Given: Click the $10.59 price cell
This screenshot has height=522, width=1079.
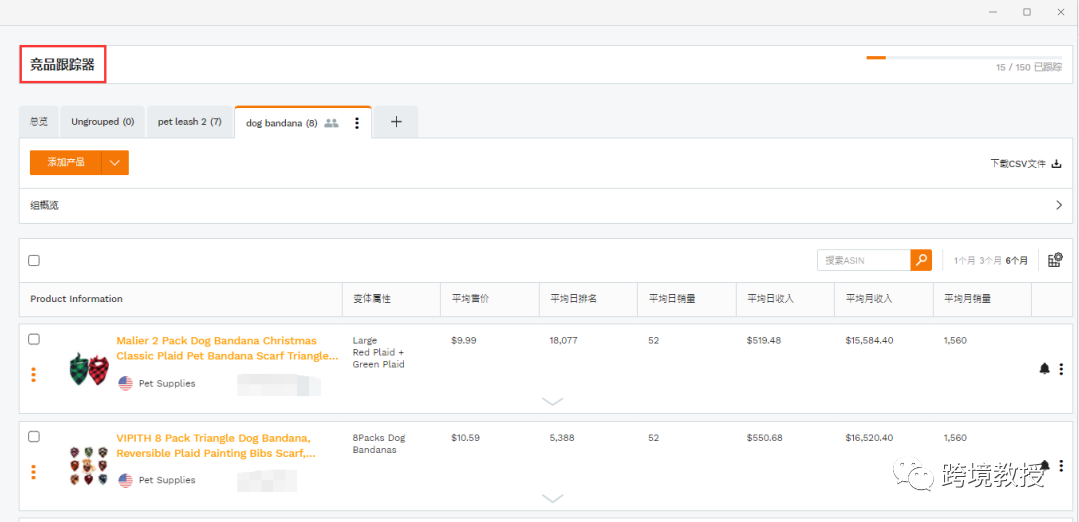Looking at the screenshot, I should click(466, 437).
